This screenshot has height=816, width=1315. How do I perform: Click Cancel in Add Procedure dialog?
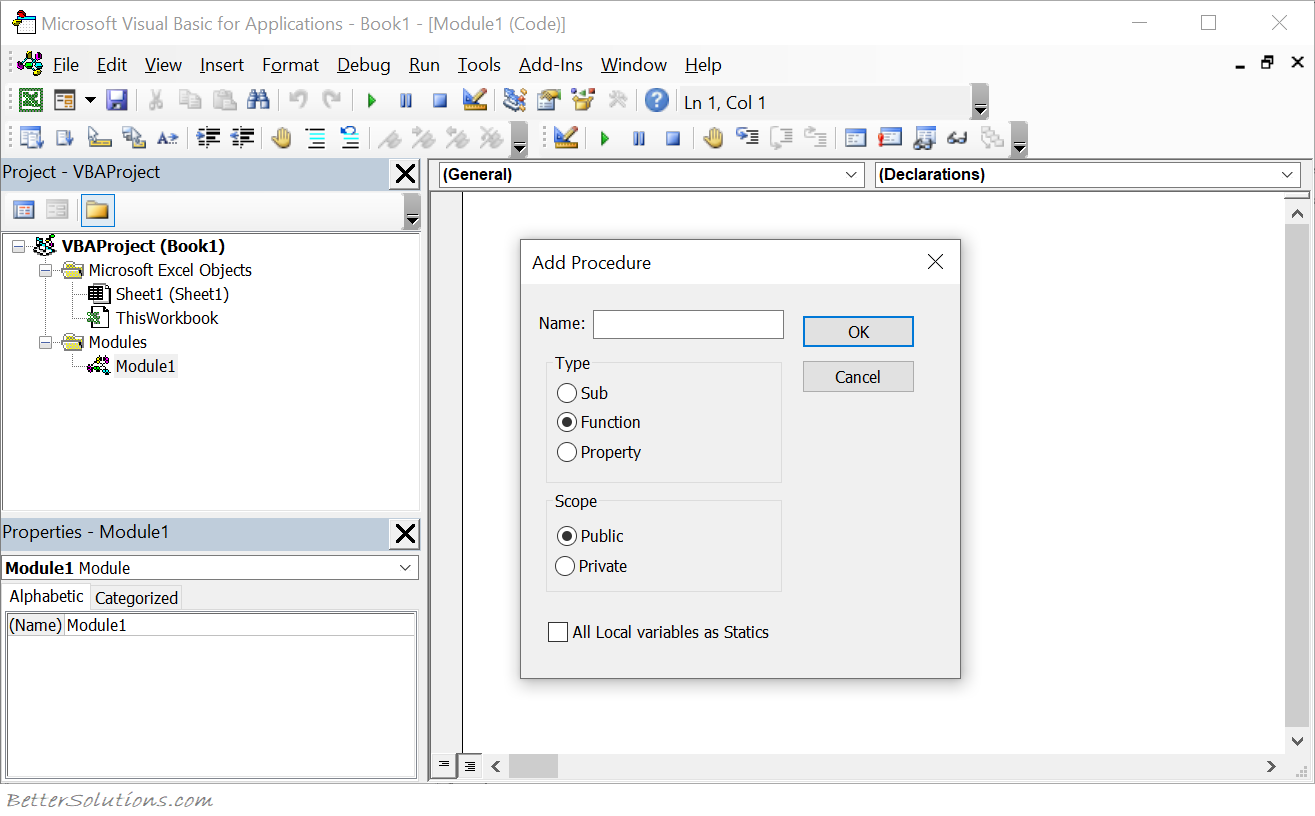click(x=858, y=377)
